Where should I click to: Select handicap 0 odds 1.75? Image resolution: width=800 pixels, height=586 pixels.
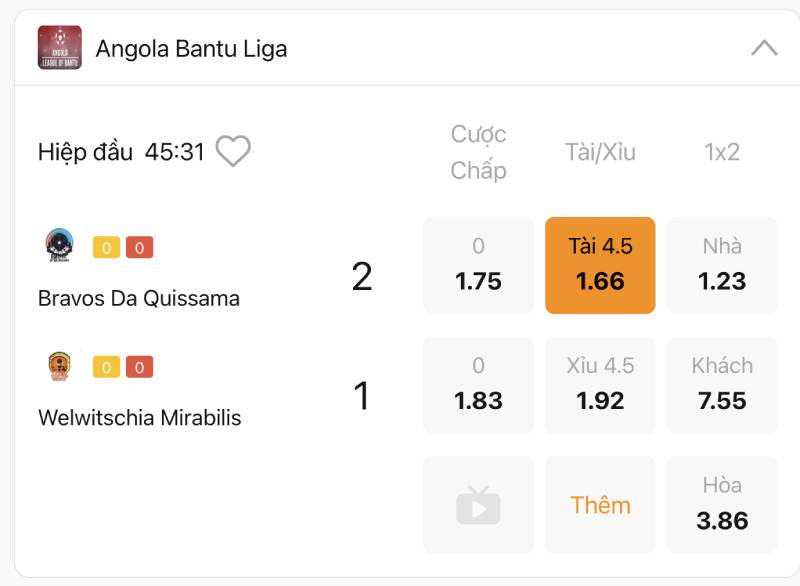click(x=478, y=265)
